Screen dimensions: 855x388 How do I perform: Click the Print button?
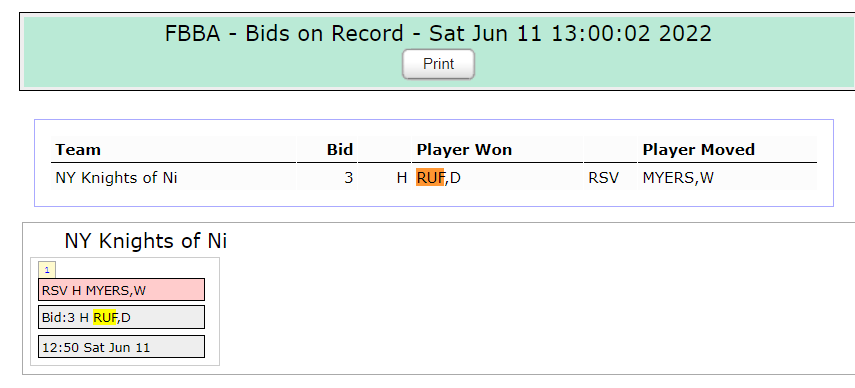pyautogui.click(x=438, y=64)
